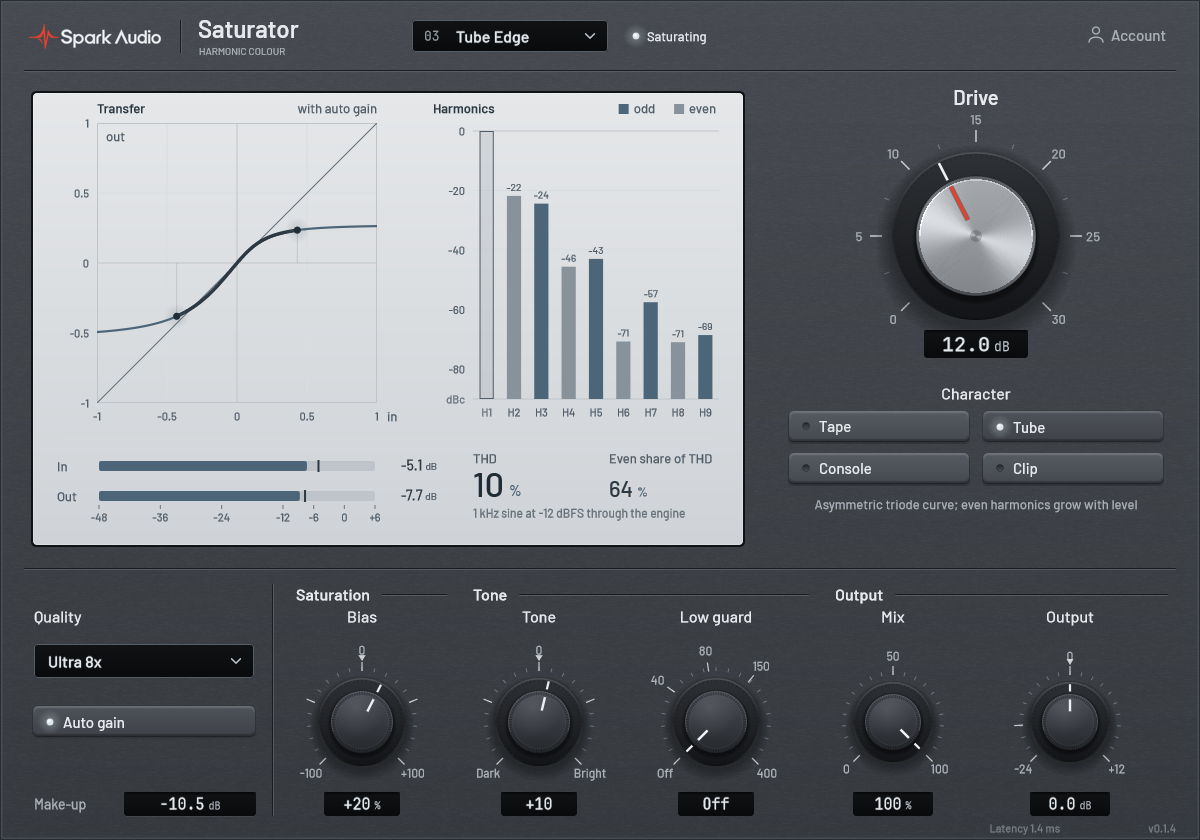Open the Ultra 8x quality dropdown
The image size is (1200, 840).
143,661
